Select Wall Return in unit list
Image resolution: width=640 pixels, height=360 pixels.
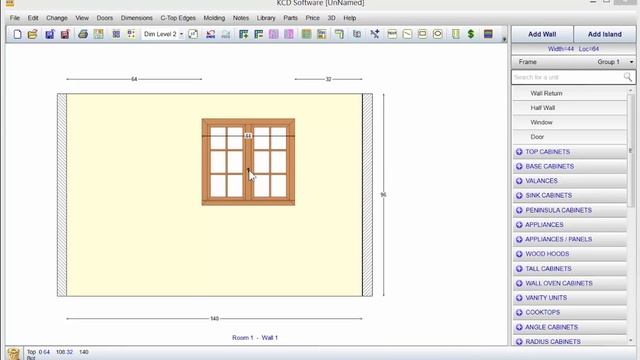coord(570,93)
